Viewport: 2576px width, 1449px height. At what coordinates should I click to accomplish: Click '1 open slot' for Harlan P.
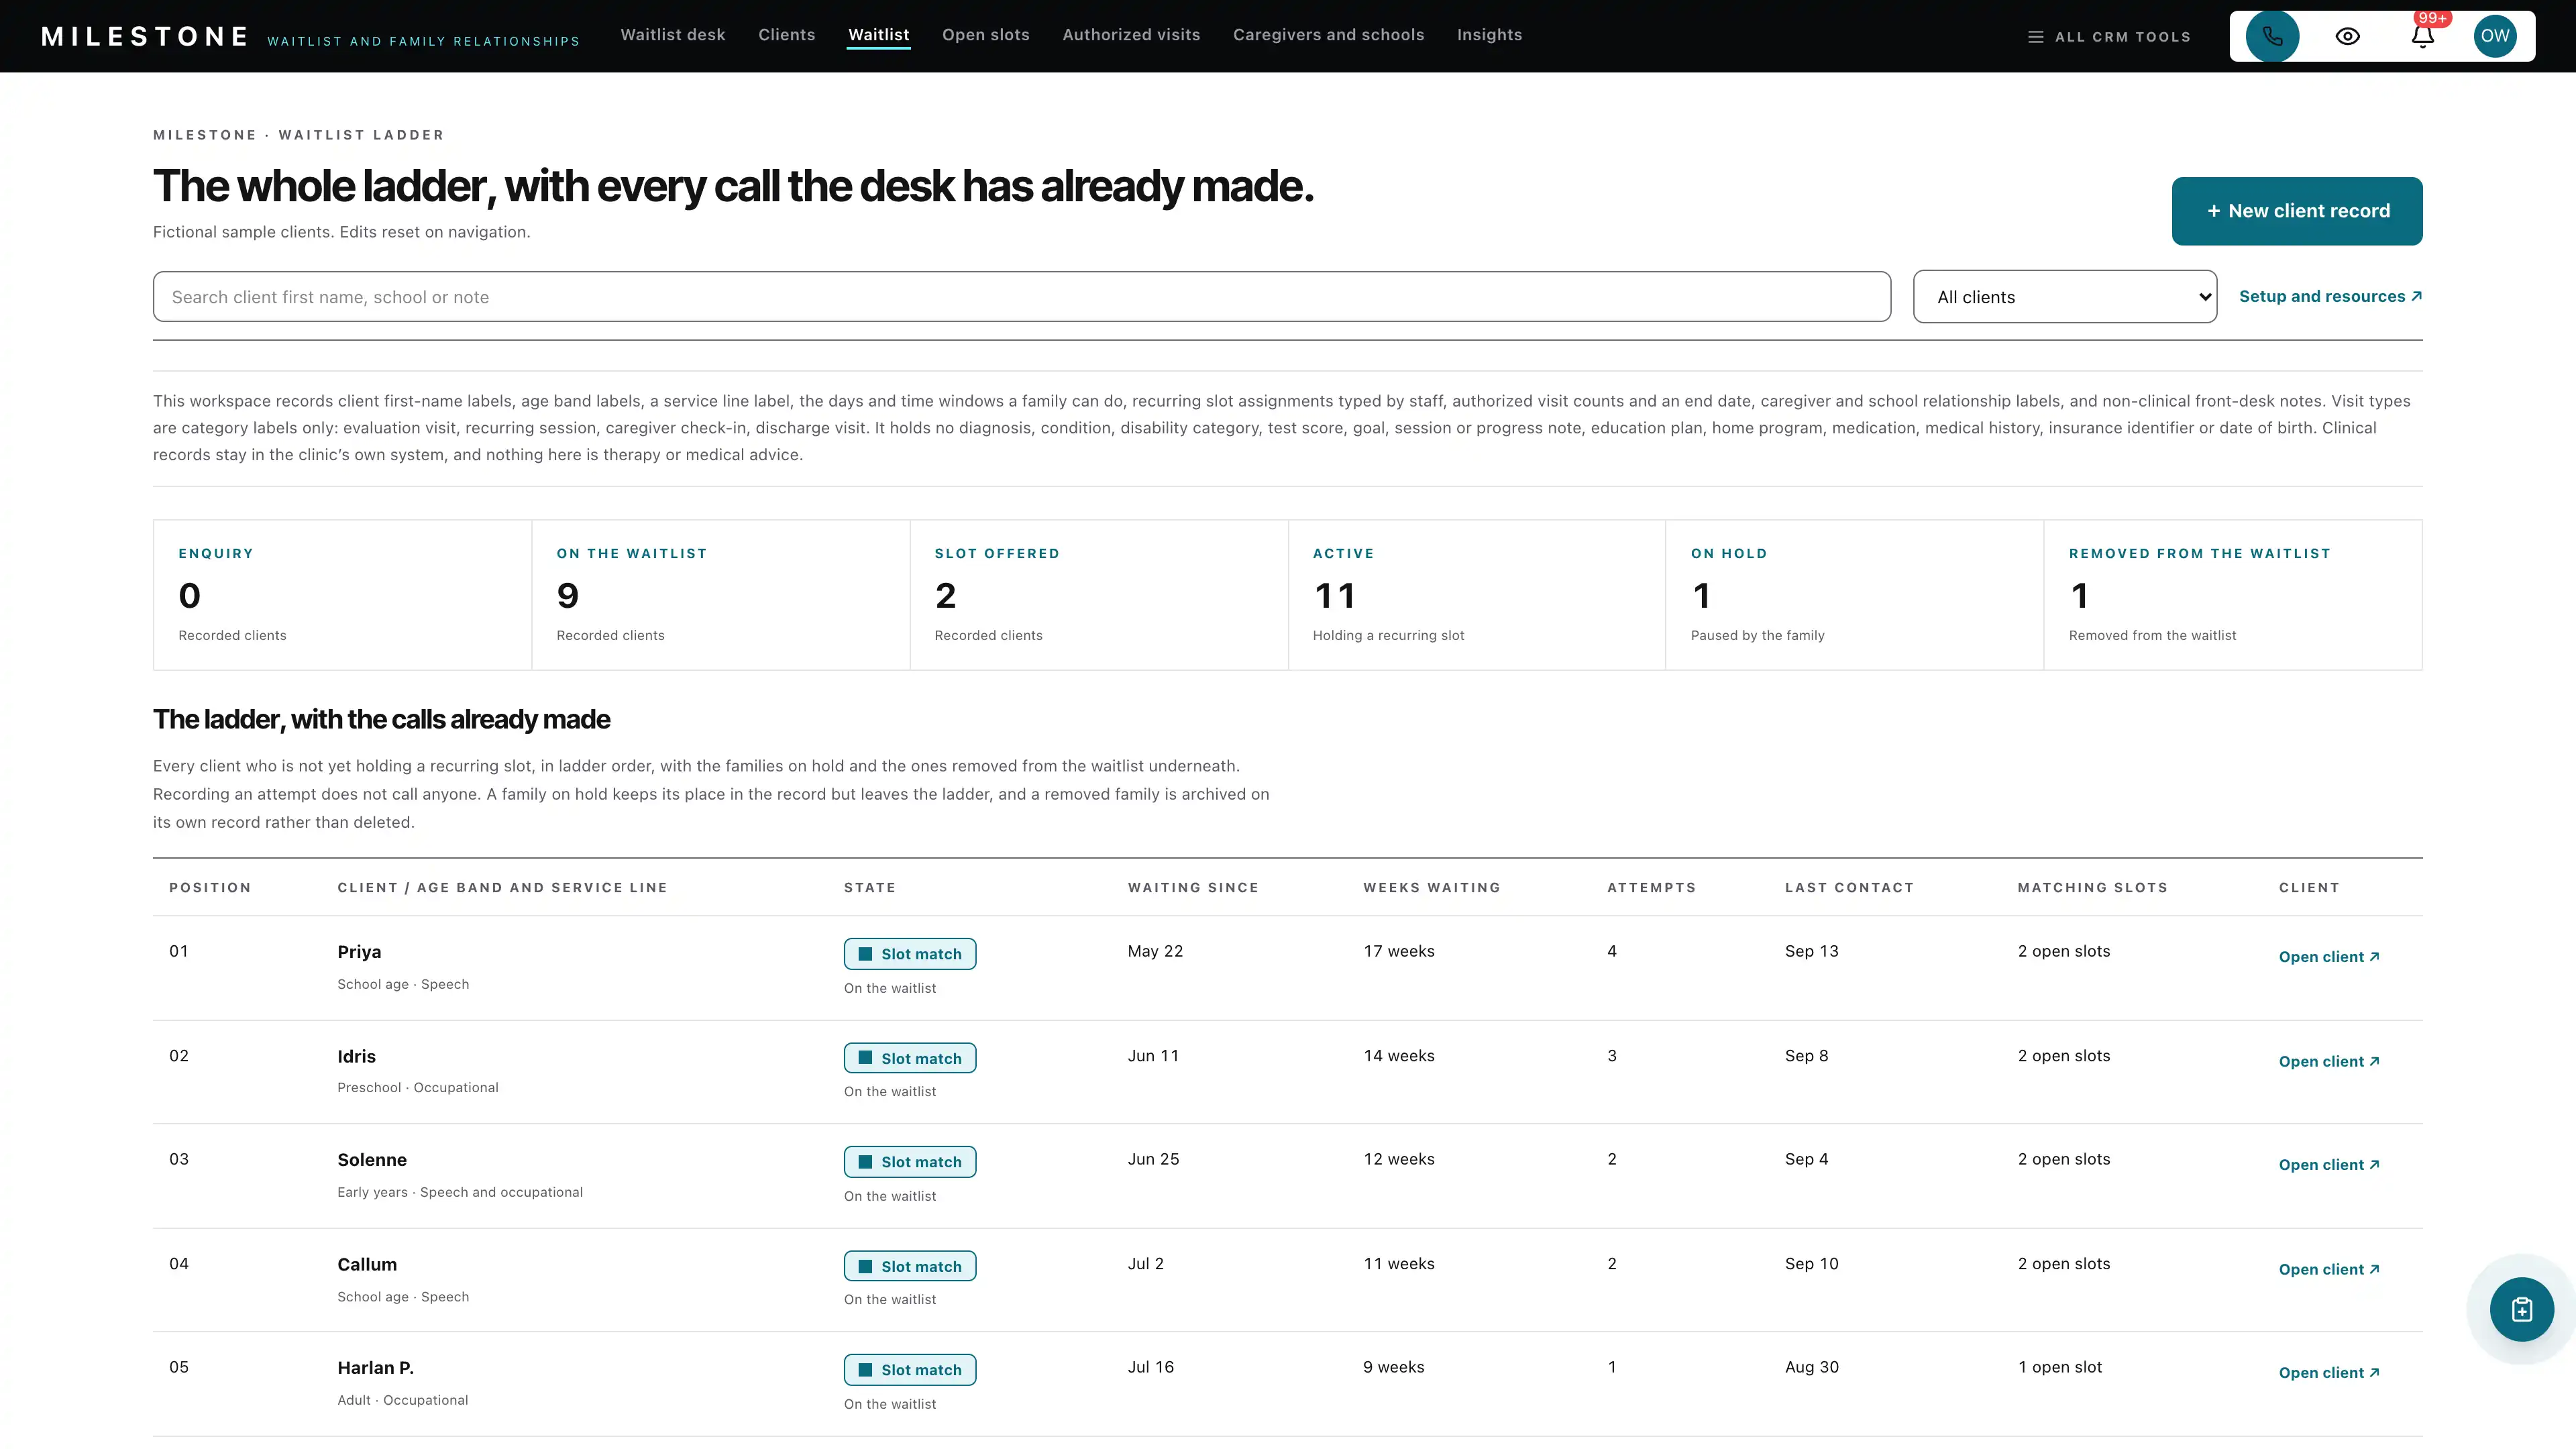click(2060, 1367)
